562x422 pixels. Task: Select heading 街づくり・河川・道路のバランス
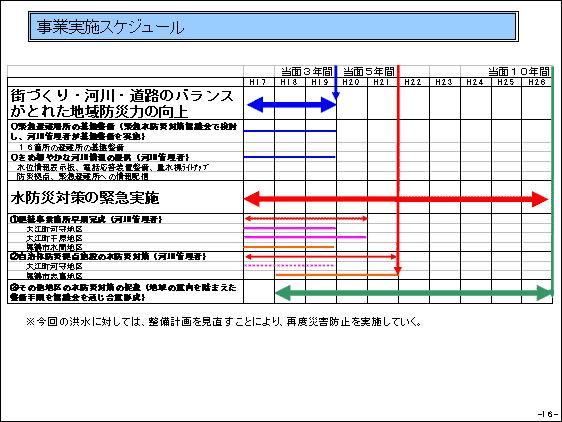point(122,96)
